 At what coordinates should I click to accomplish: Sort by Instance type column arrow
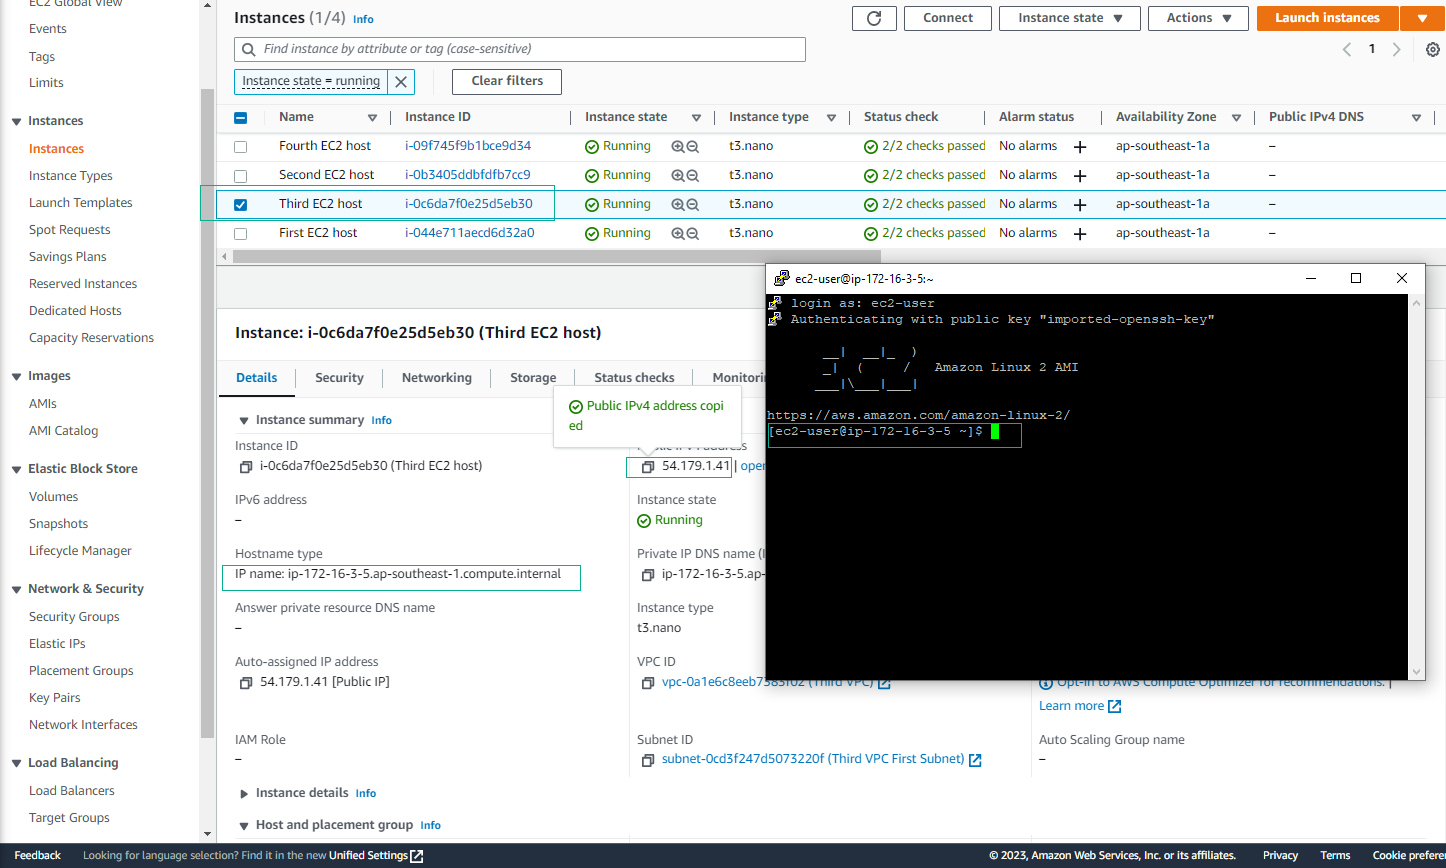click(x=831, y=118)
